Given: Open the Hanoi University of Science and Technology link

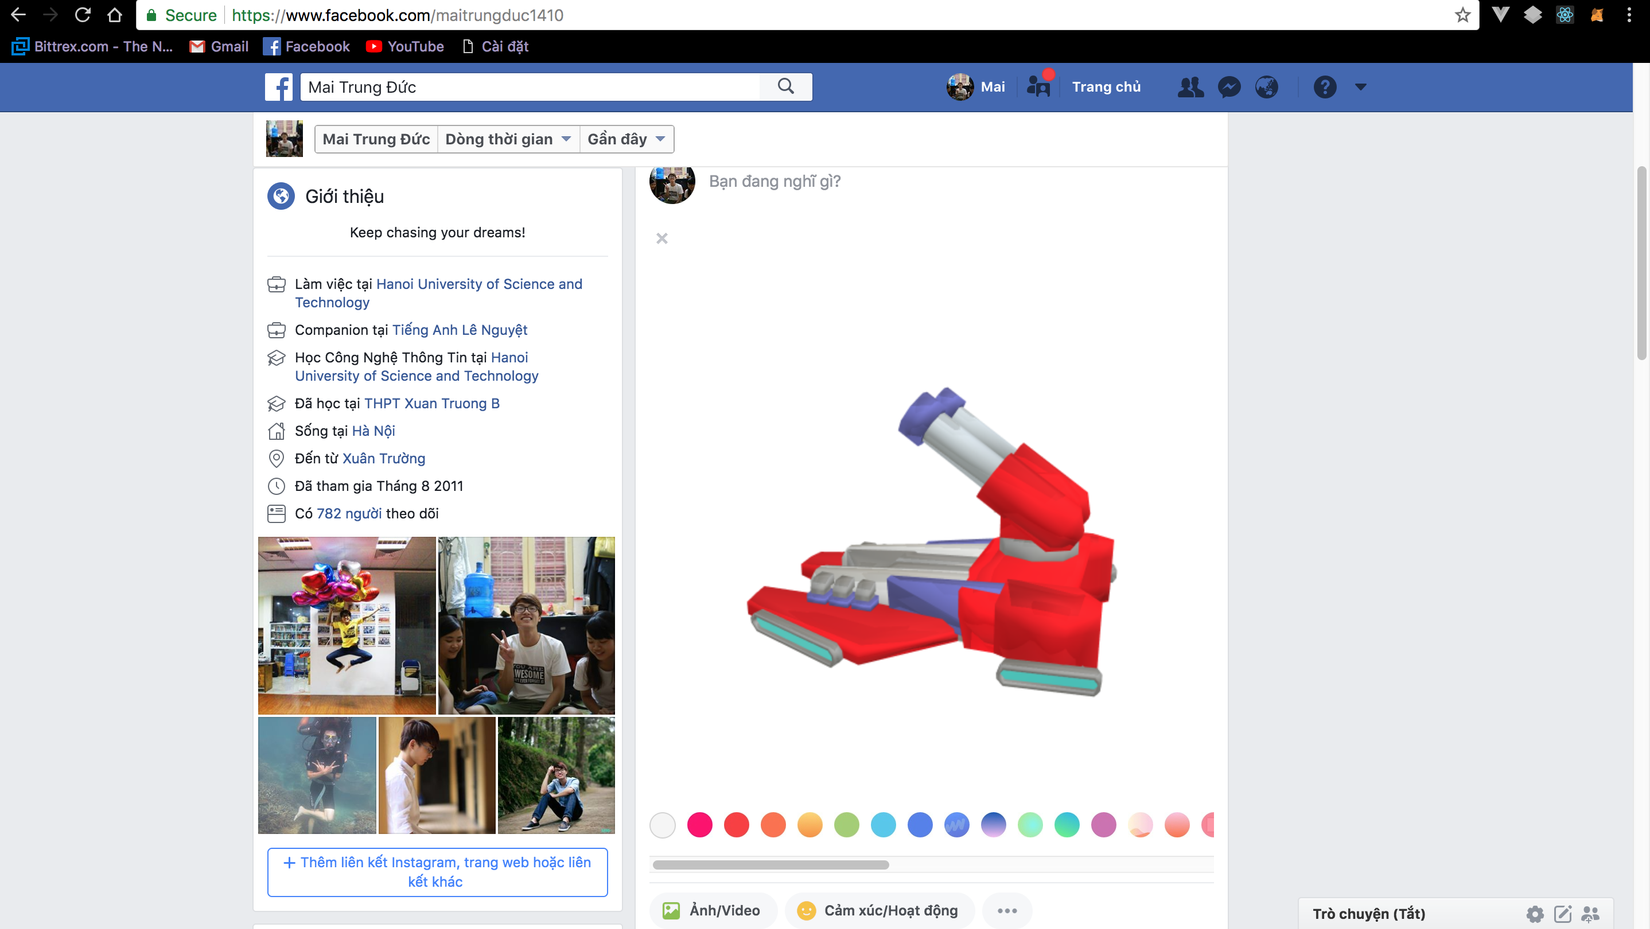Looking at the screenshot, I should [478, 284].
